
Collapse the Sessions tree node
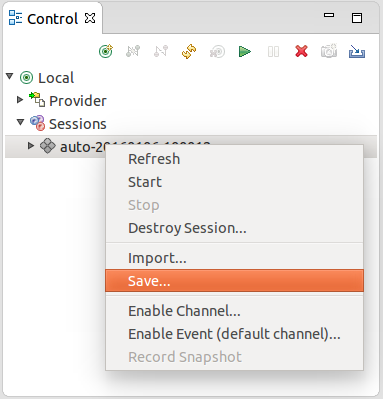[x=21, y=122]
